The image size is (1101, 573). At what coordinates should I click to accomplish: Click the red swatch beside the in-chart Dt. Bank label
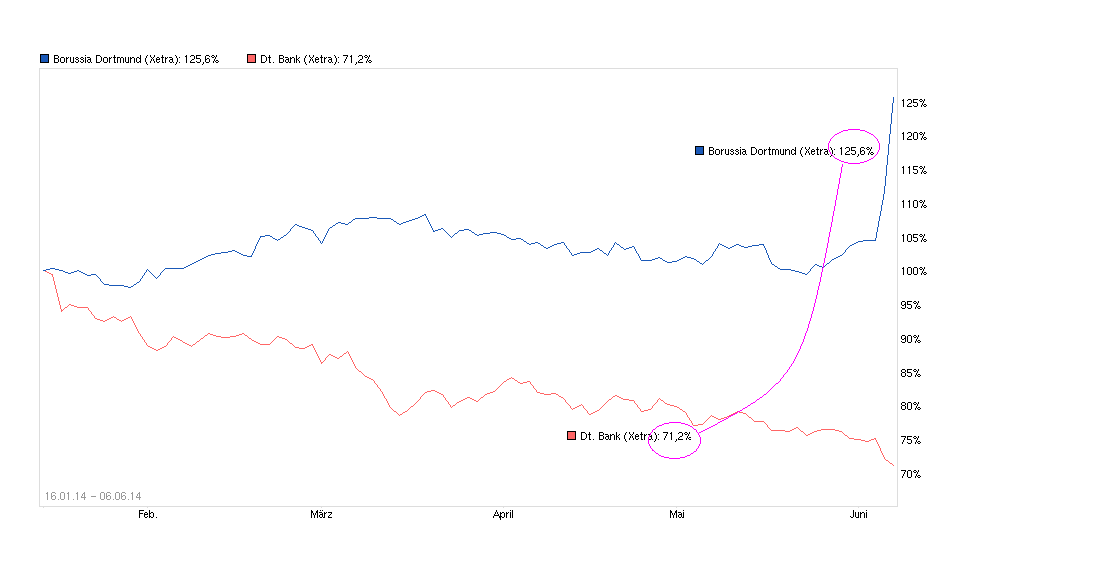point(572,436)
